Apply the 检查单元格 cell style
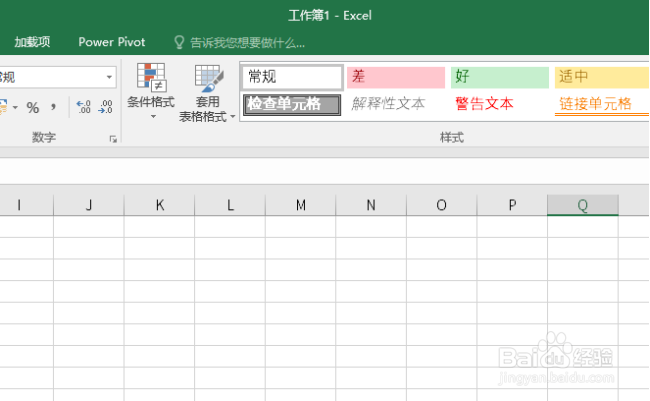650x401 pixels. pos(292,105)
